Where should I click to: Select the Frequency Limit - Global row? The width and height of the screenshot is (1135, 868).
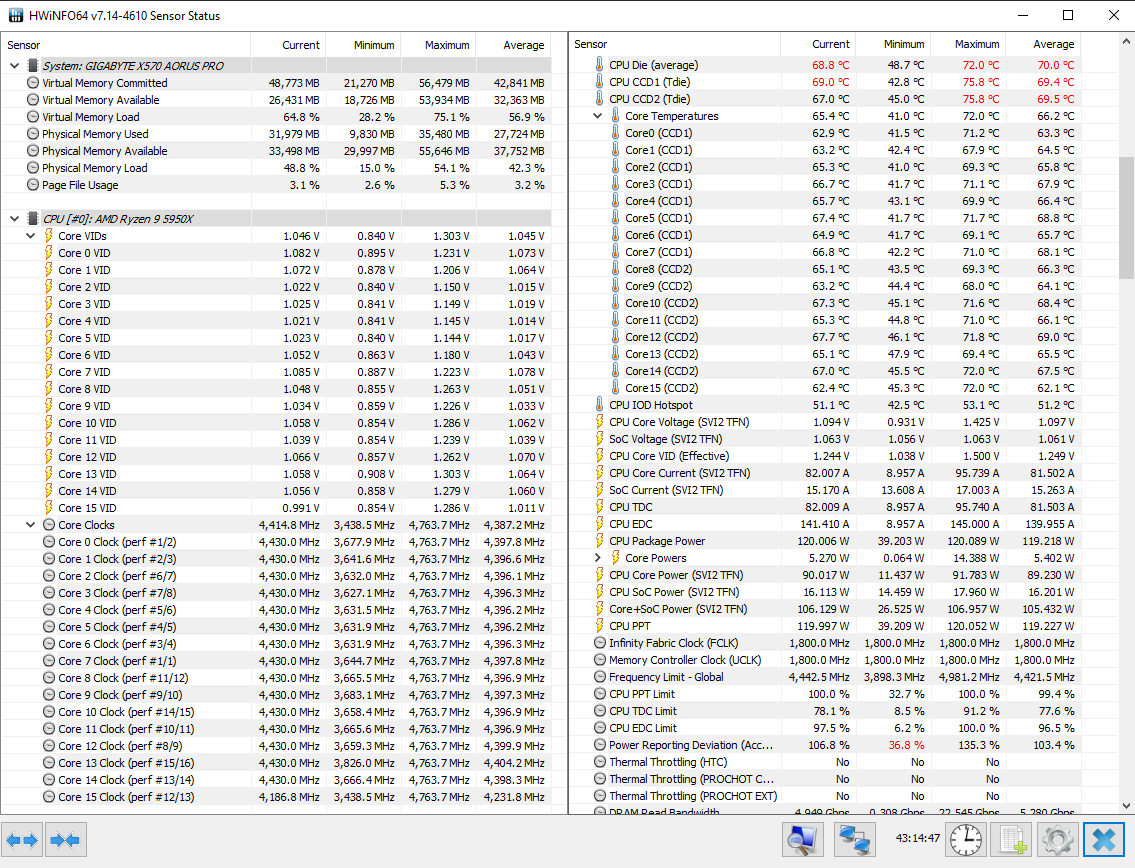(x=825, y=677)
